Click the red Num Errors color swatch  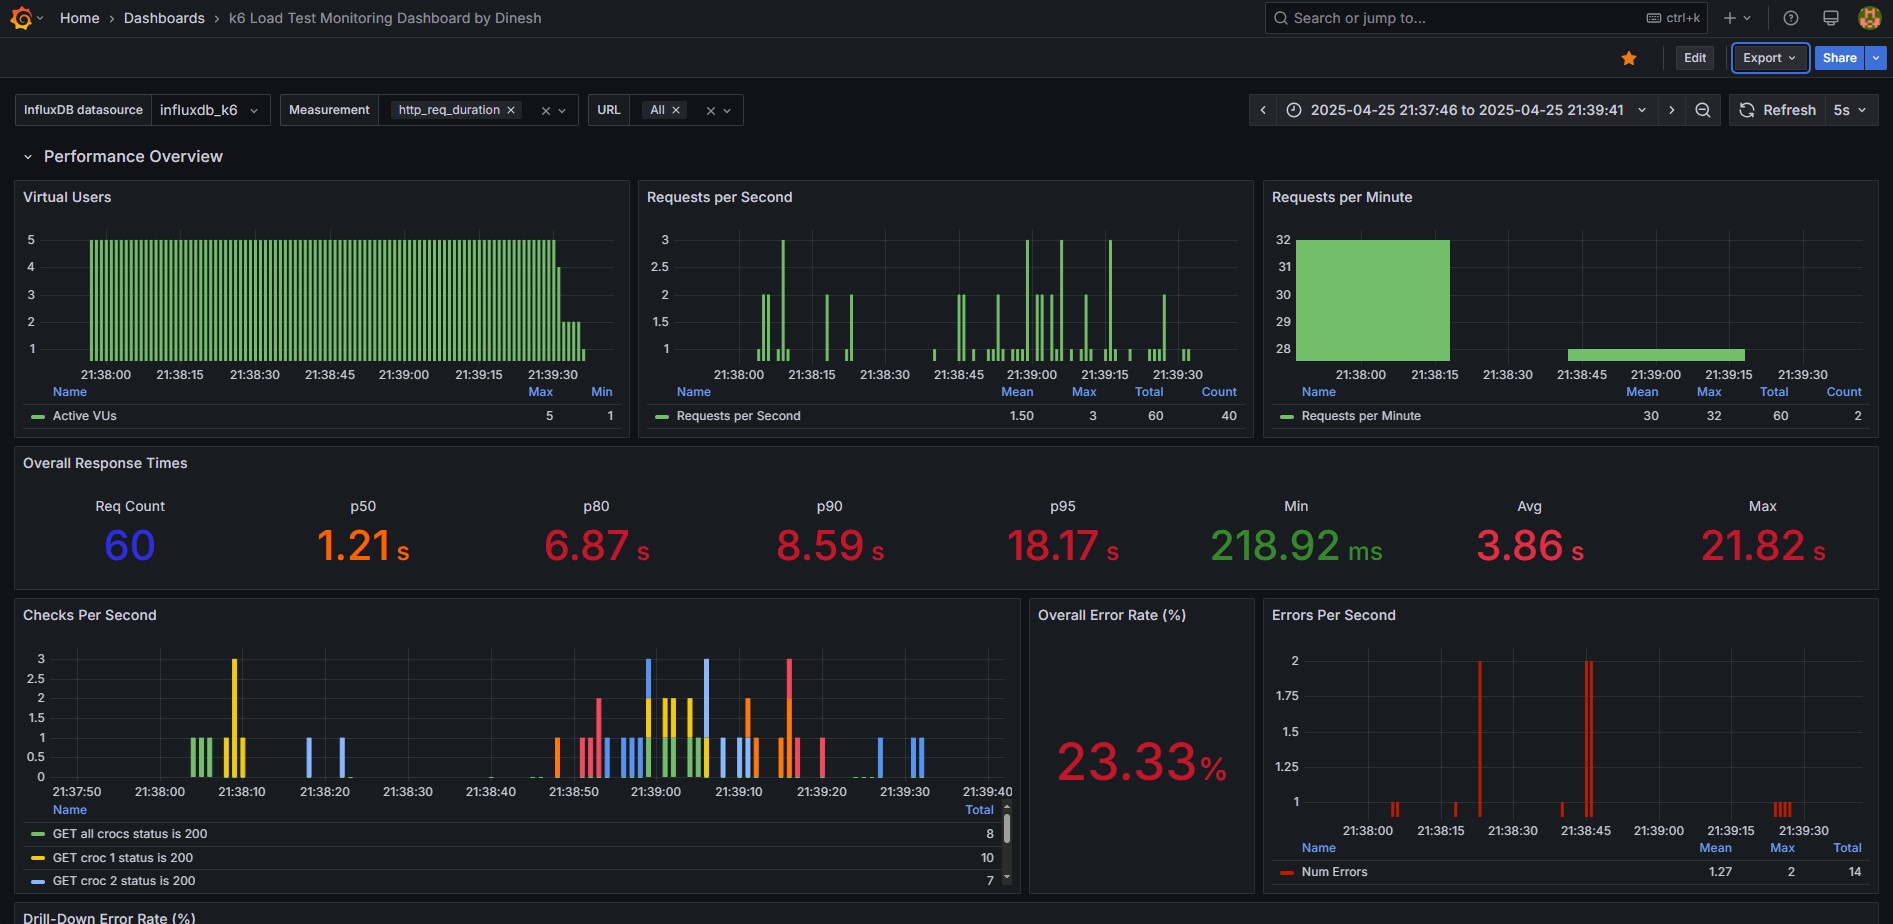click(1287, 872)
